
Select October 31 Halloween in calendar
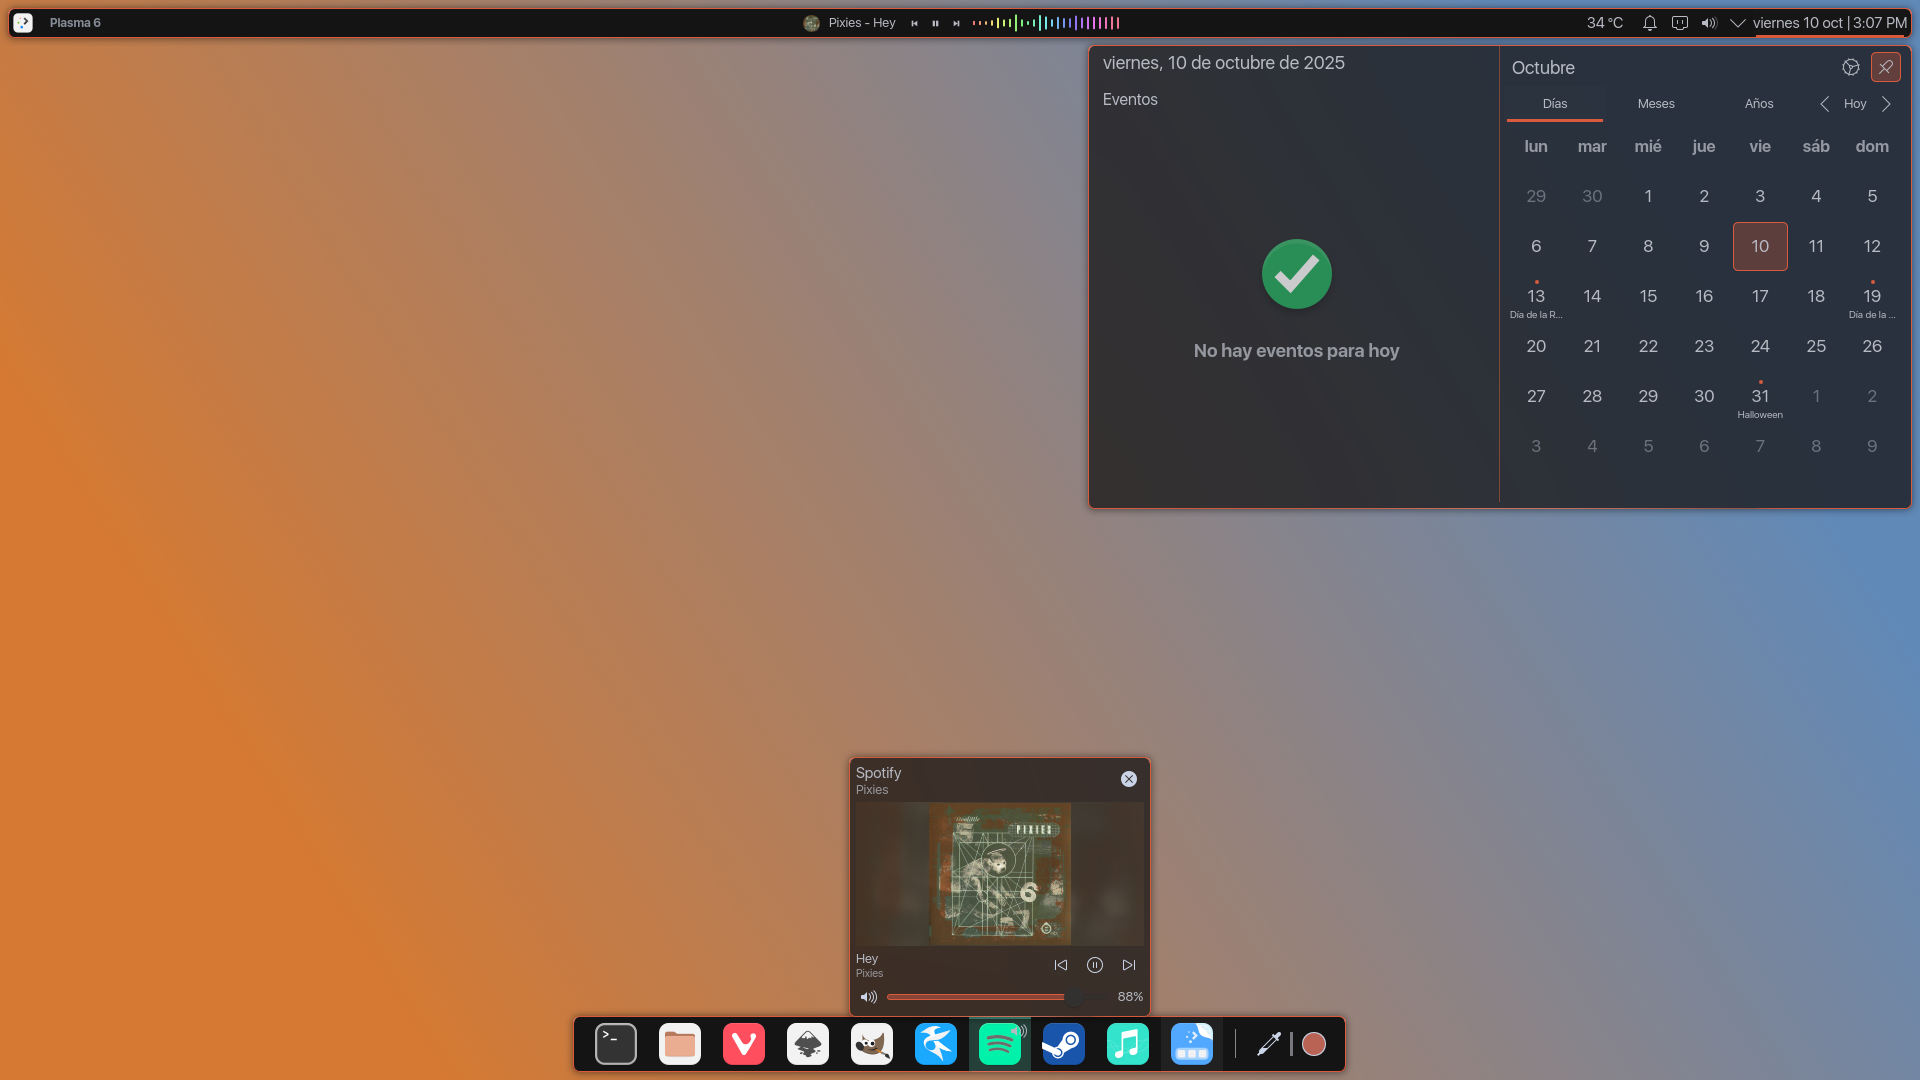[1760, 398]
